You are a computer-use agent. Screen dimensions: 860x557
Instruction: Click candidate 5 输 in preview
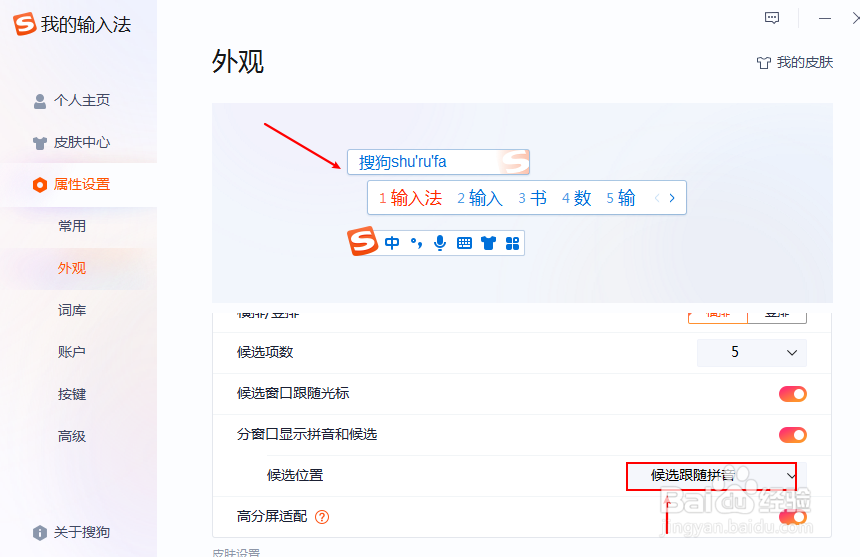pyautogui.click(x=621, y=198)
